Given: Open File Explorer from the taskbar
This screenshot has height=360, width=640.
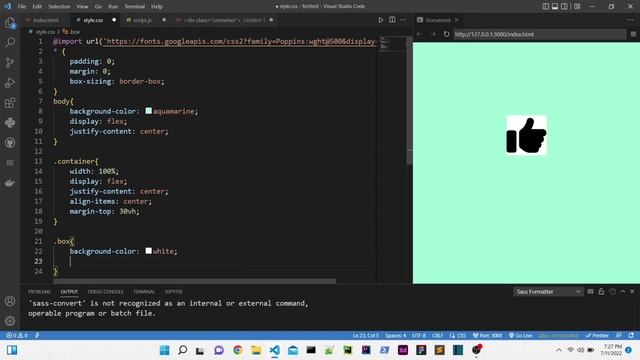Looking at the screenshot, I should click(x=256, y=350).
